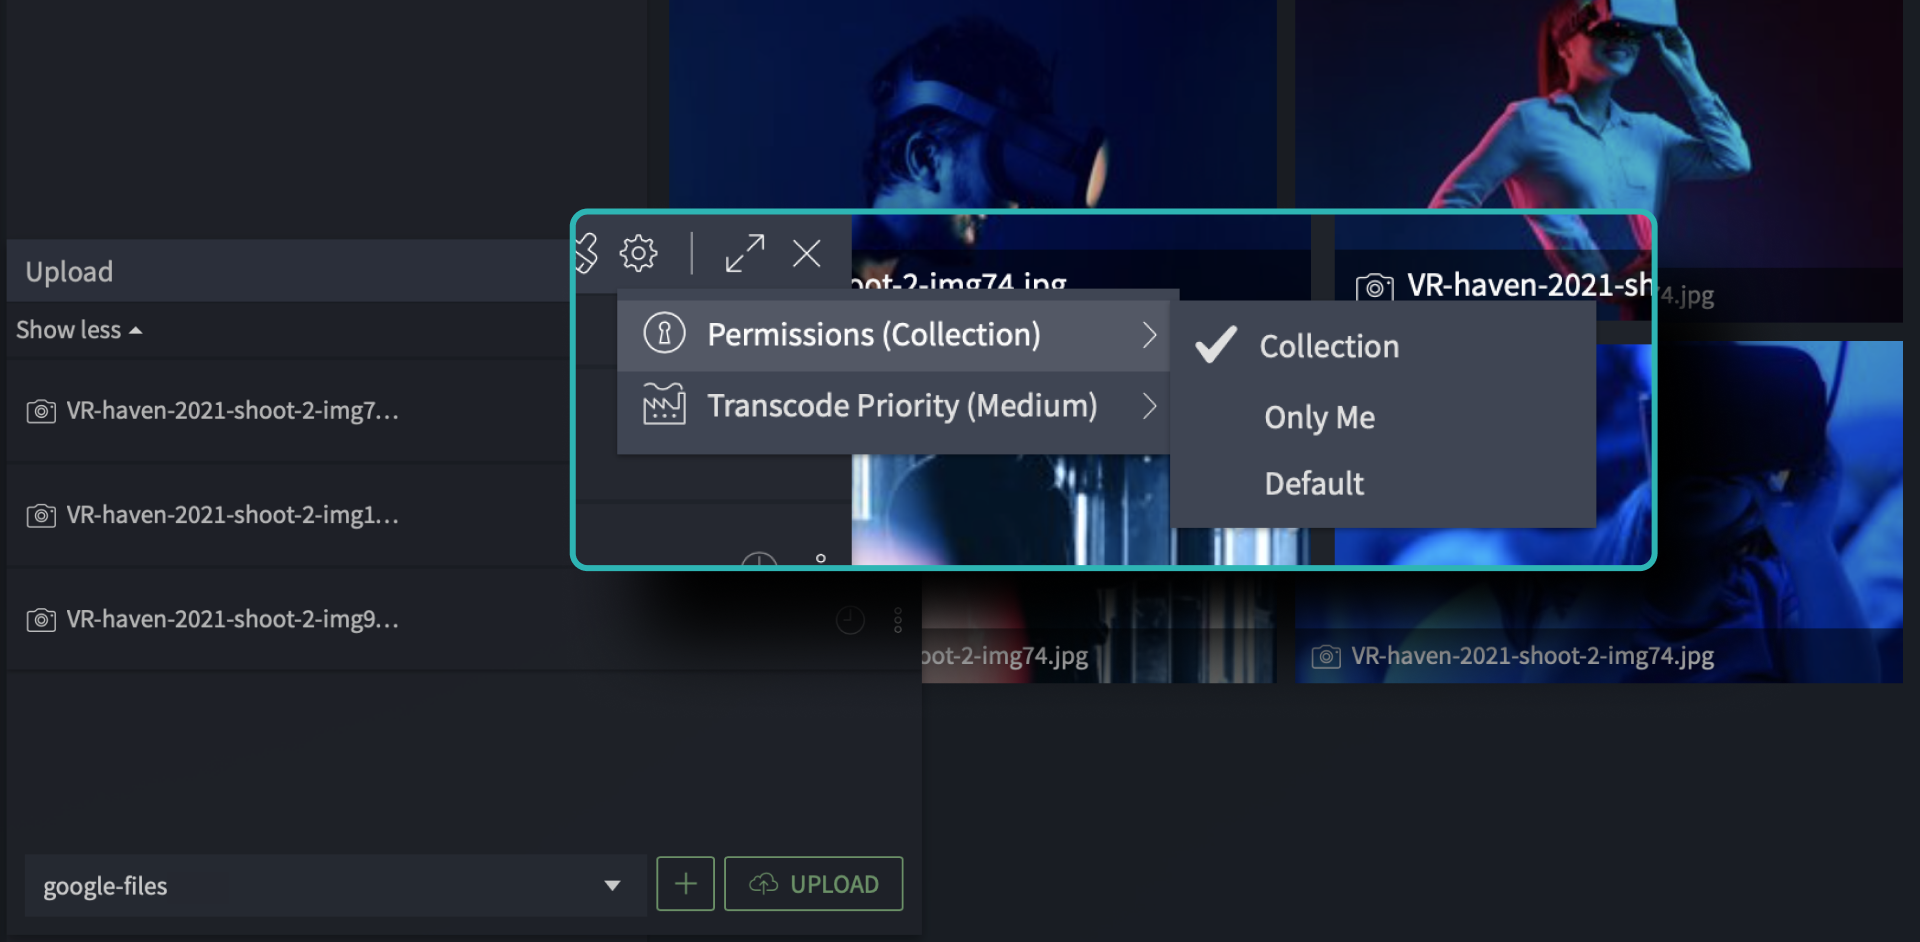Close the upload panel with X icon

coord(806,253)
